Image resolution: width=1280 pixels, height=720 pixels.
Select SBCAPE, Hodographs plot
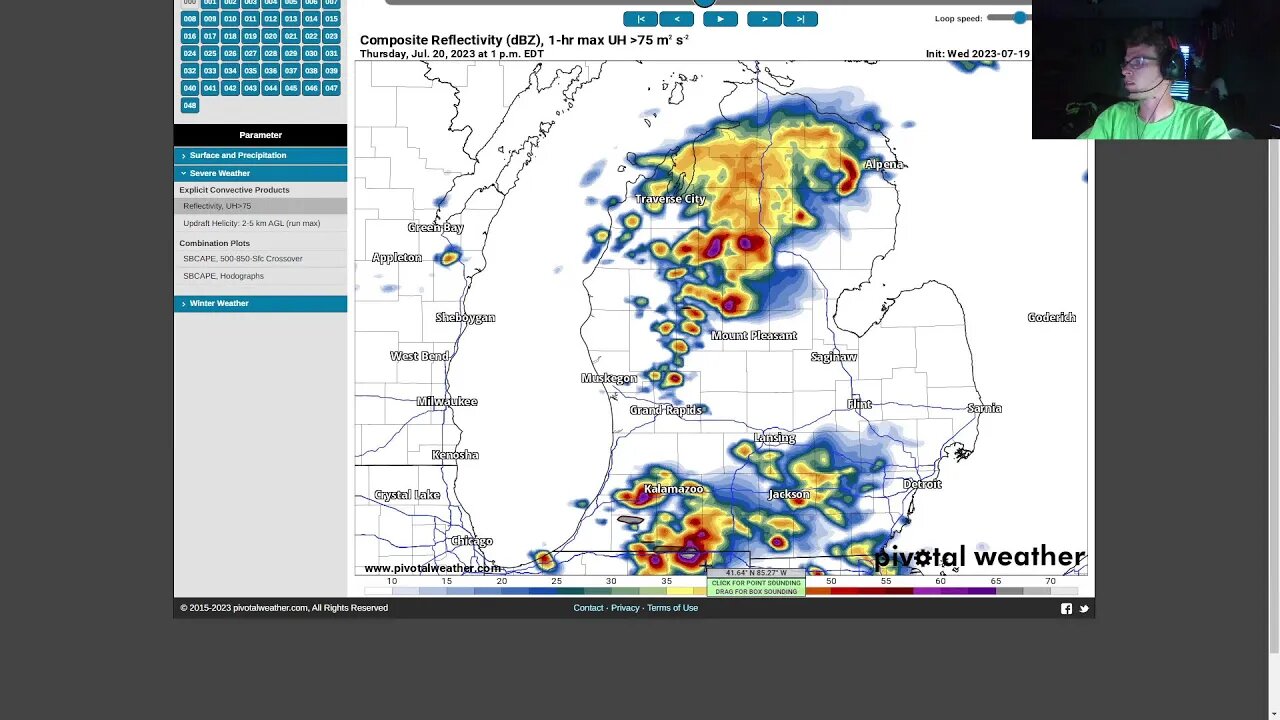[x=260, y=276]
